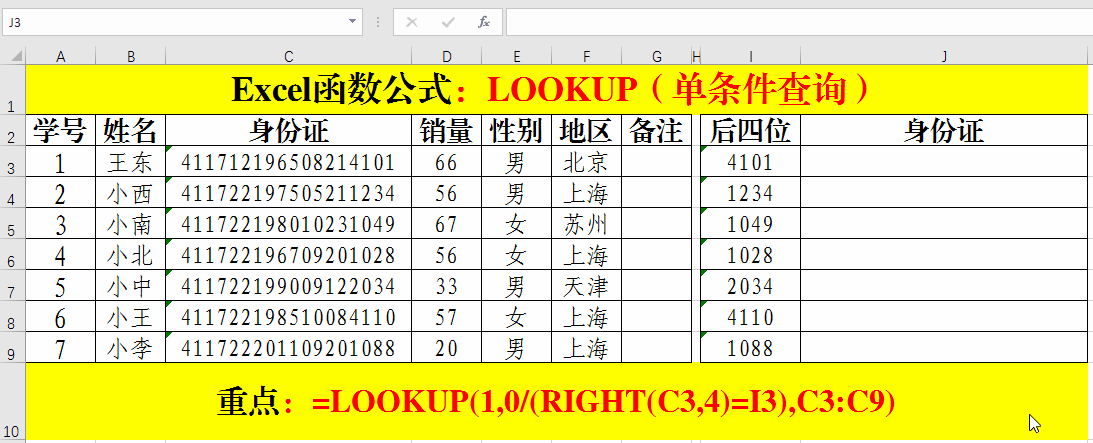The width and height of the screenshot is (1093, 443).
Task: Select the cell with name 小王
Action: tap(130, 316)
